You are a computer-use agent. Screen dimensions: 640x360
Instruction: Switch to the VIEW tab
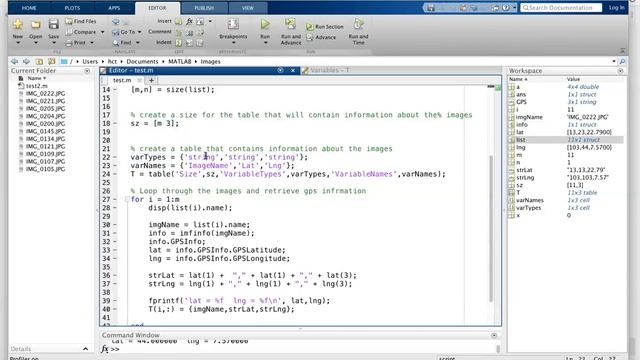click(248, 8)
